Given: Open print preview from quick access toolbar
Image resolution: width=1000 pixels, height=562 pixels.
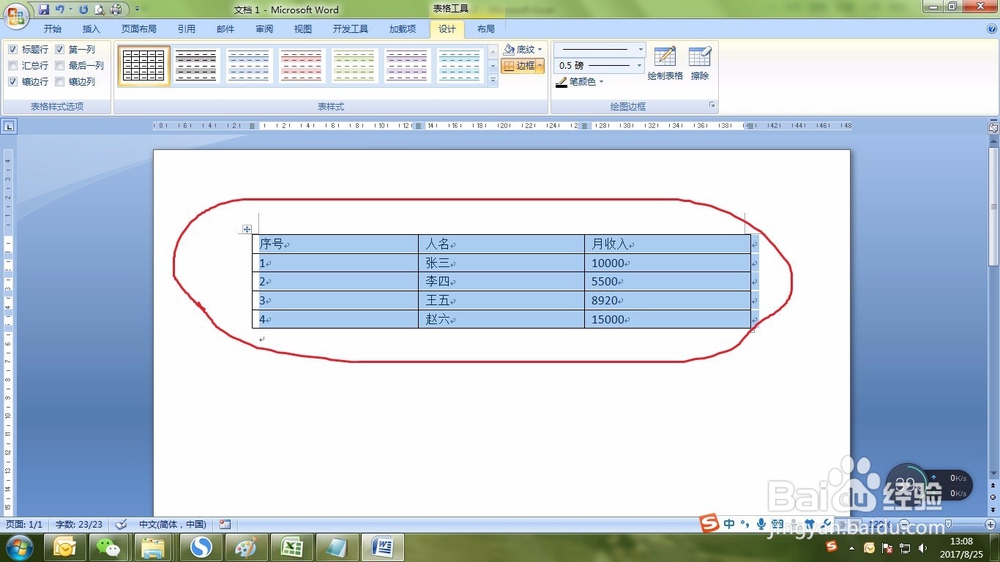Looking at the screenshot, I should pyautogui.click(x=99, y=10).
